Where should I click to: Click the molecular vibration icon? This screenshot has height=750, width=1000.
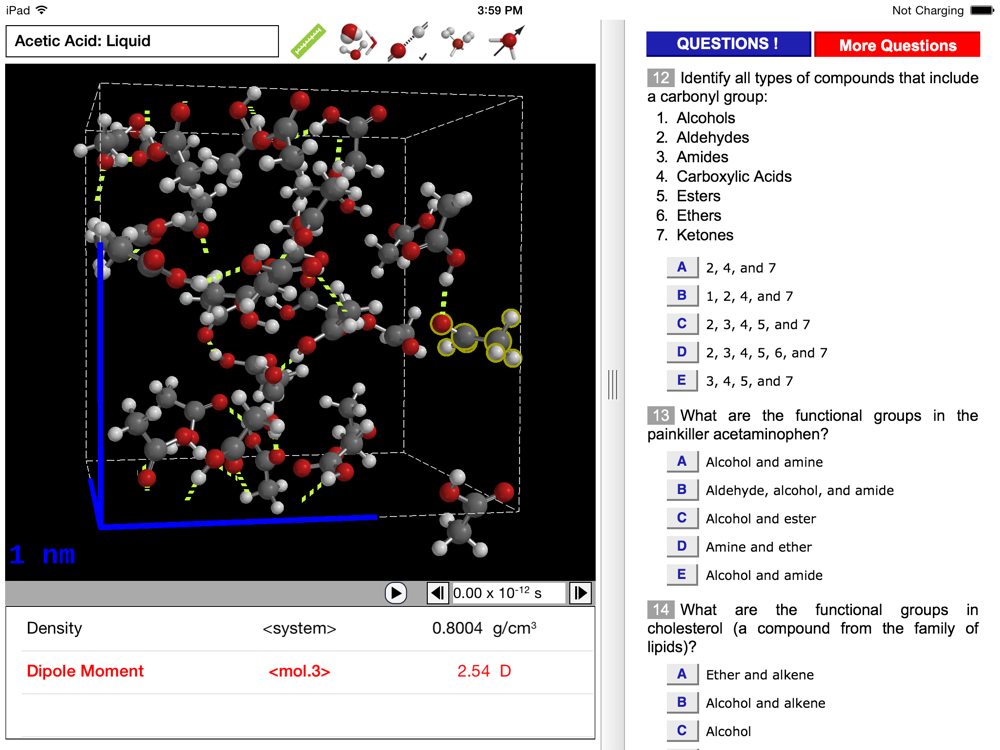click(x=457, y=41)
